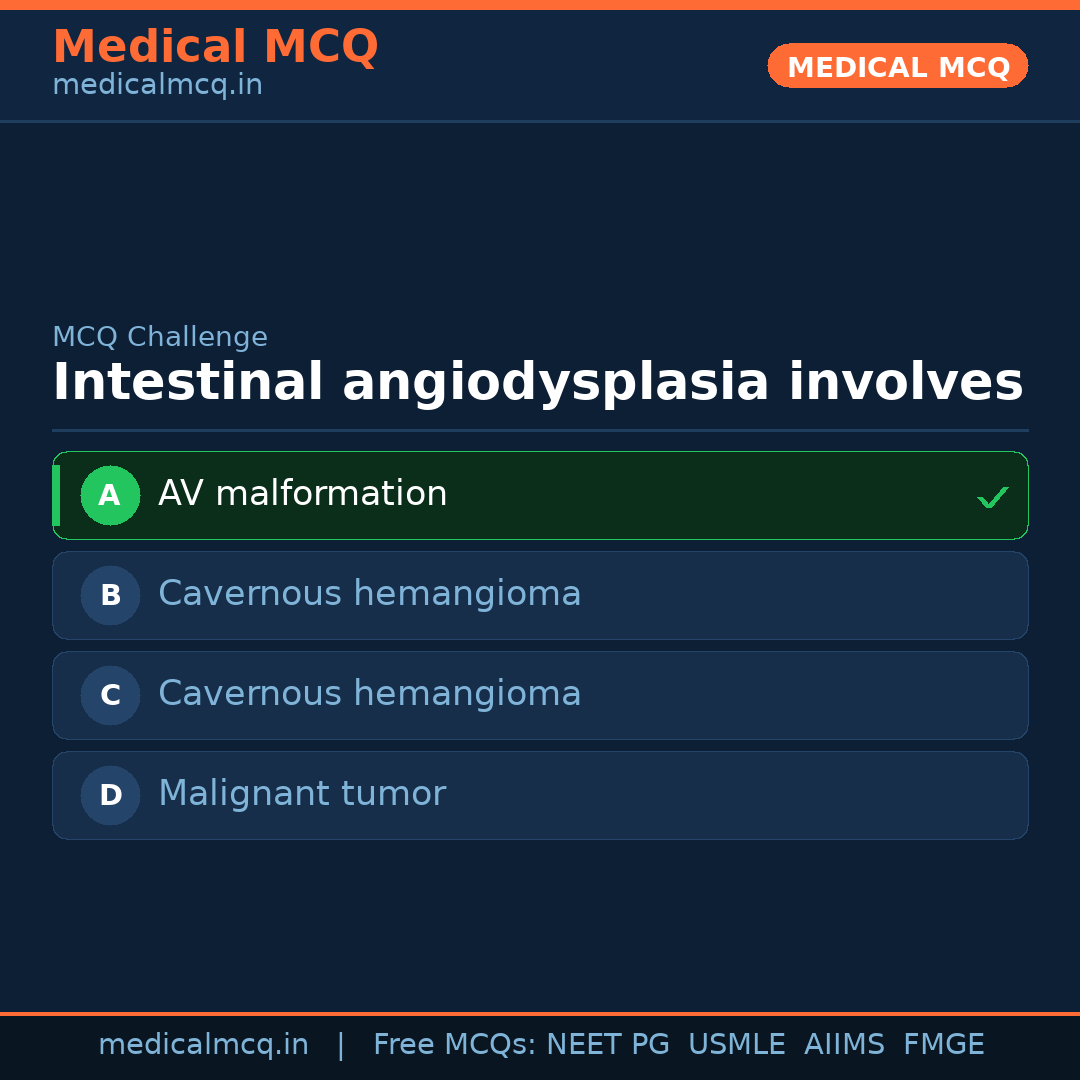Choose option B's "Cavernous hemangioma" text
1080x1080 pixels.
pos(369,594)
